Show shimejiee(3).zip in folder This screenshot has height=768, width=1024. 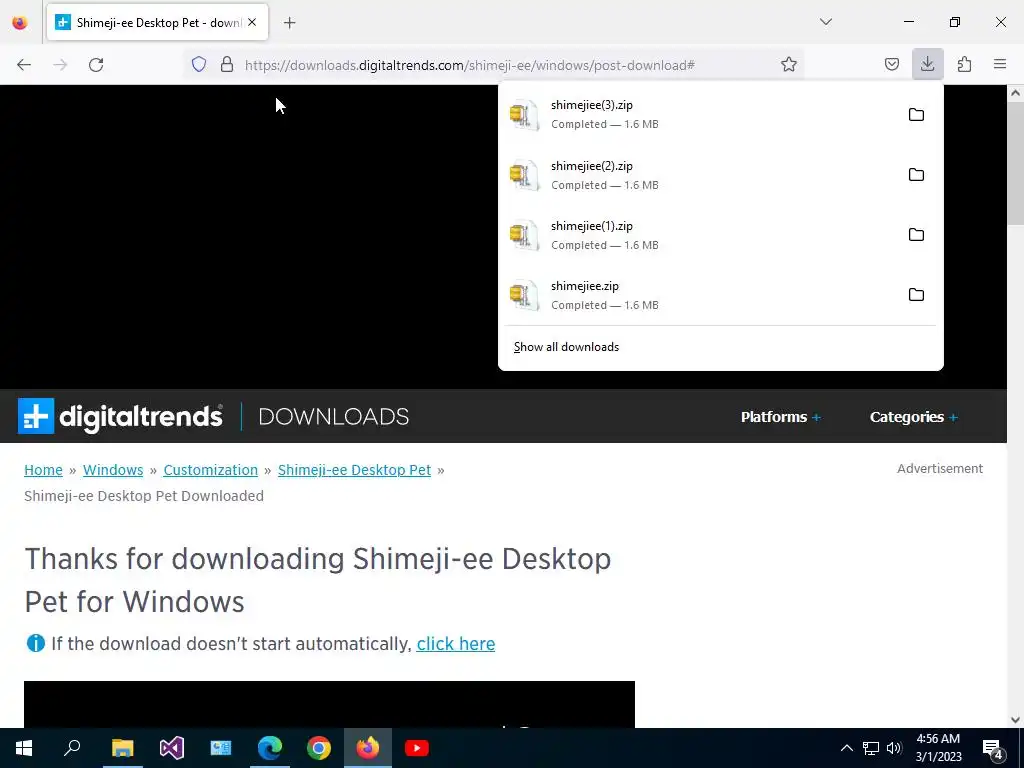[916, 115]
